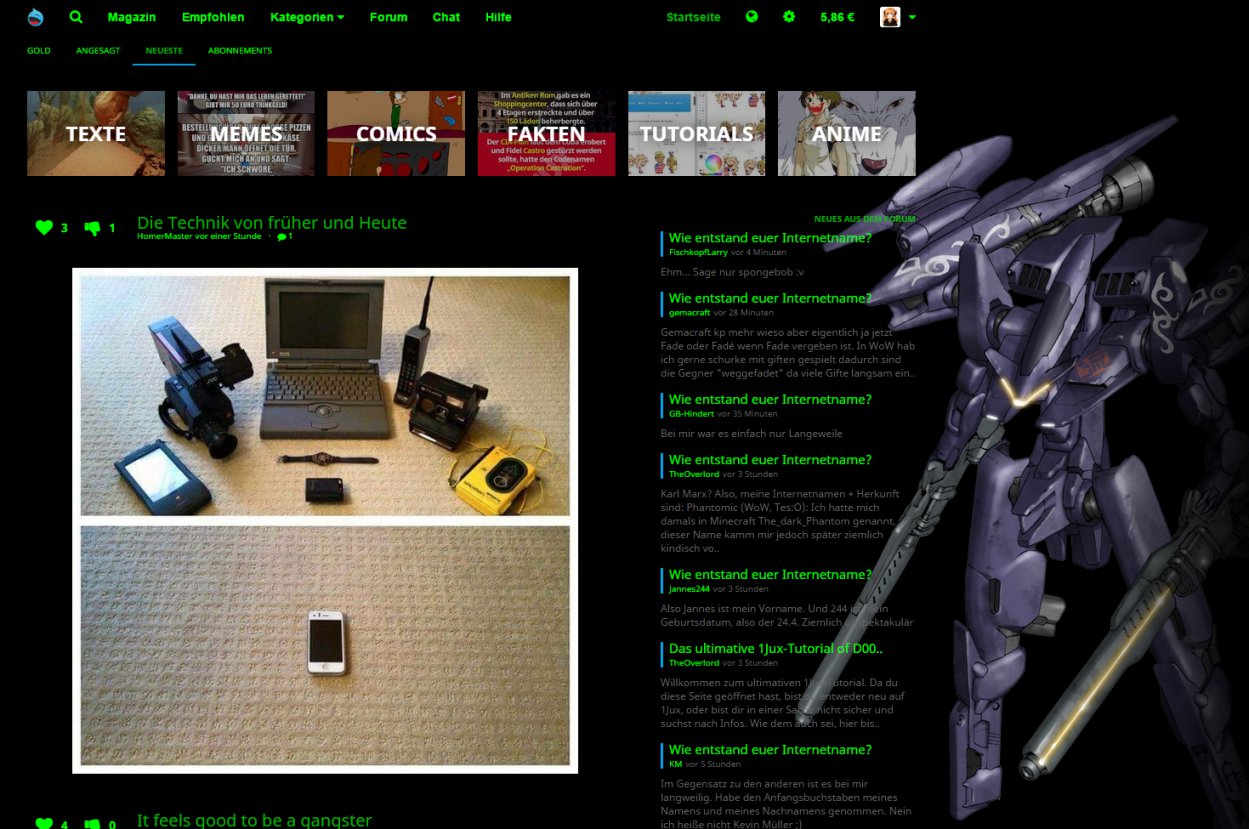The height and width of the screenshot is (829, 1249).
Task: Go to the Forum page
Action: pyautogui.click(x=388, y=17)
